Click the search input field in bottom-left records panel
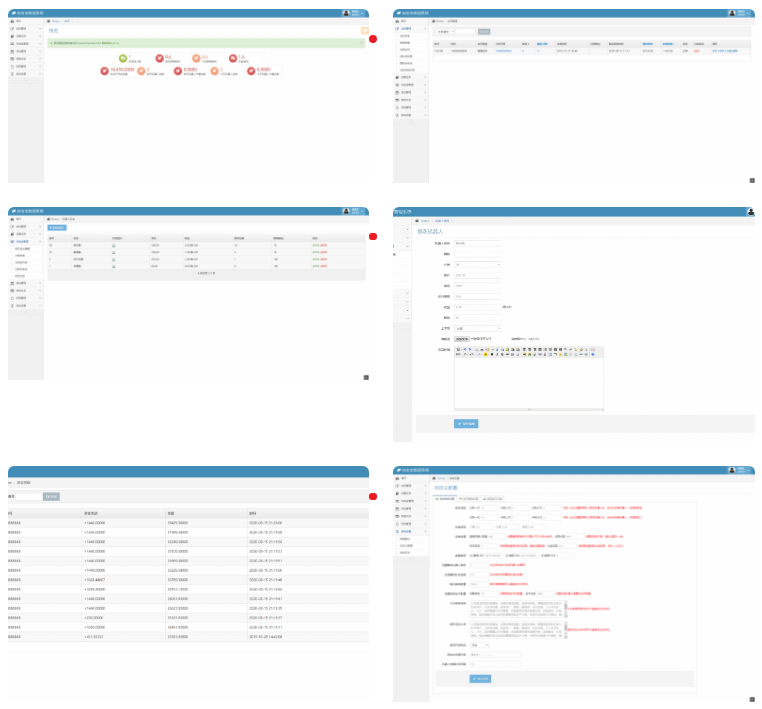Viewport: 762px width, 709px height. [28, 496]
